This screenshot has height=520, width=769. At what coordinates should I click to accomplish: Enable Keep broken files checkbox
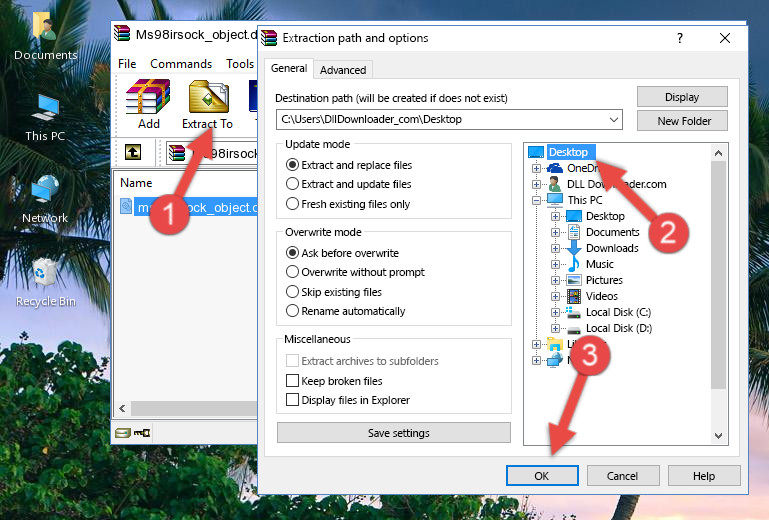point(292,381)
